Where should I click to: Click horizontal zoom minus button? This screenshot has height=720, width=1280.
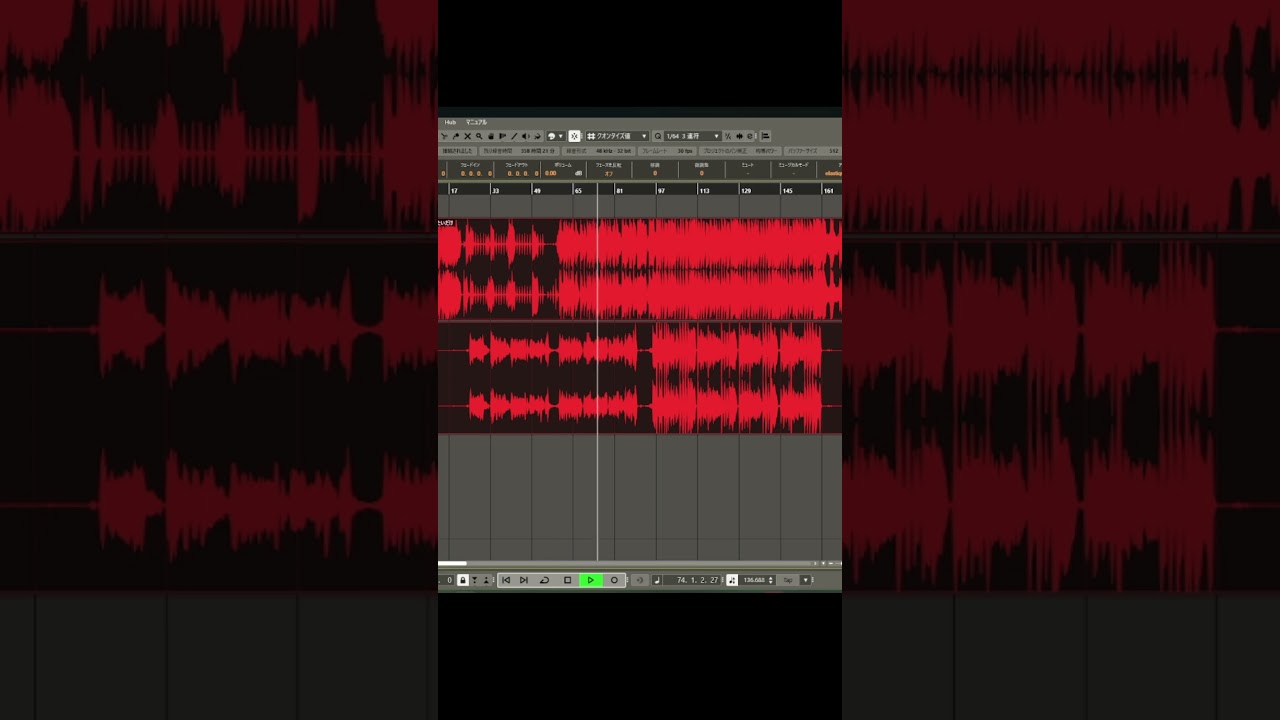tap(831, 563)
